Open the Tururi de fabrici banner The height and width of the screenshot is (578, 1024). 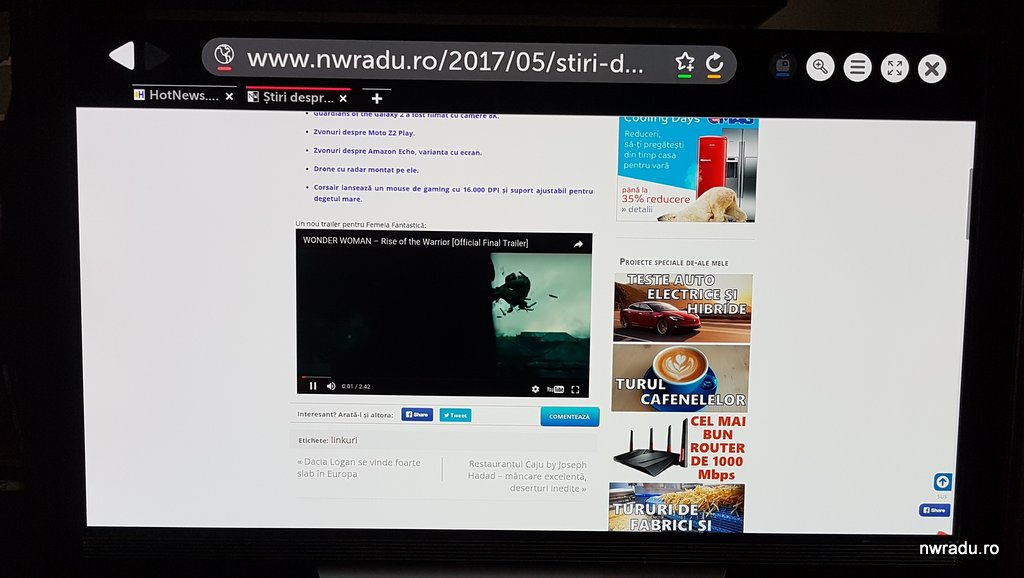pyautogui.click(x=677, y=507)
